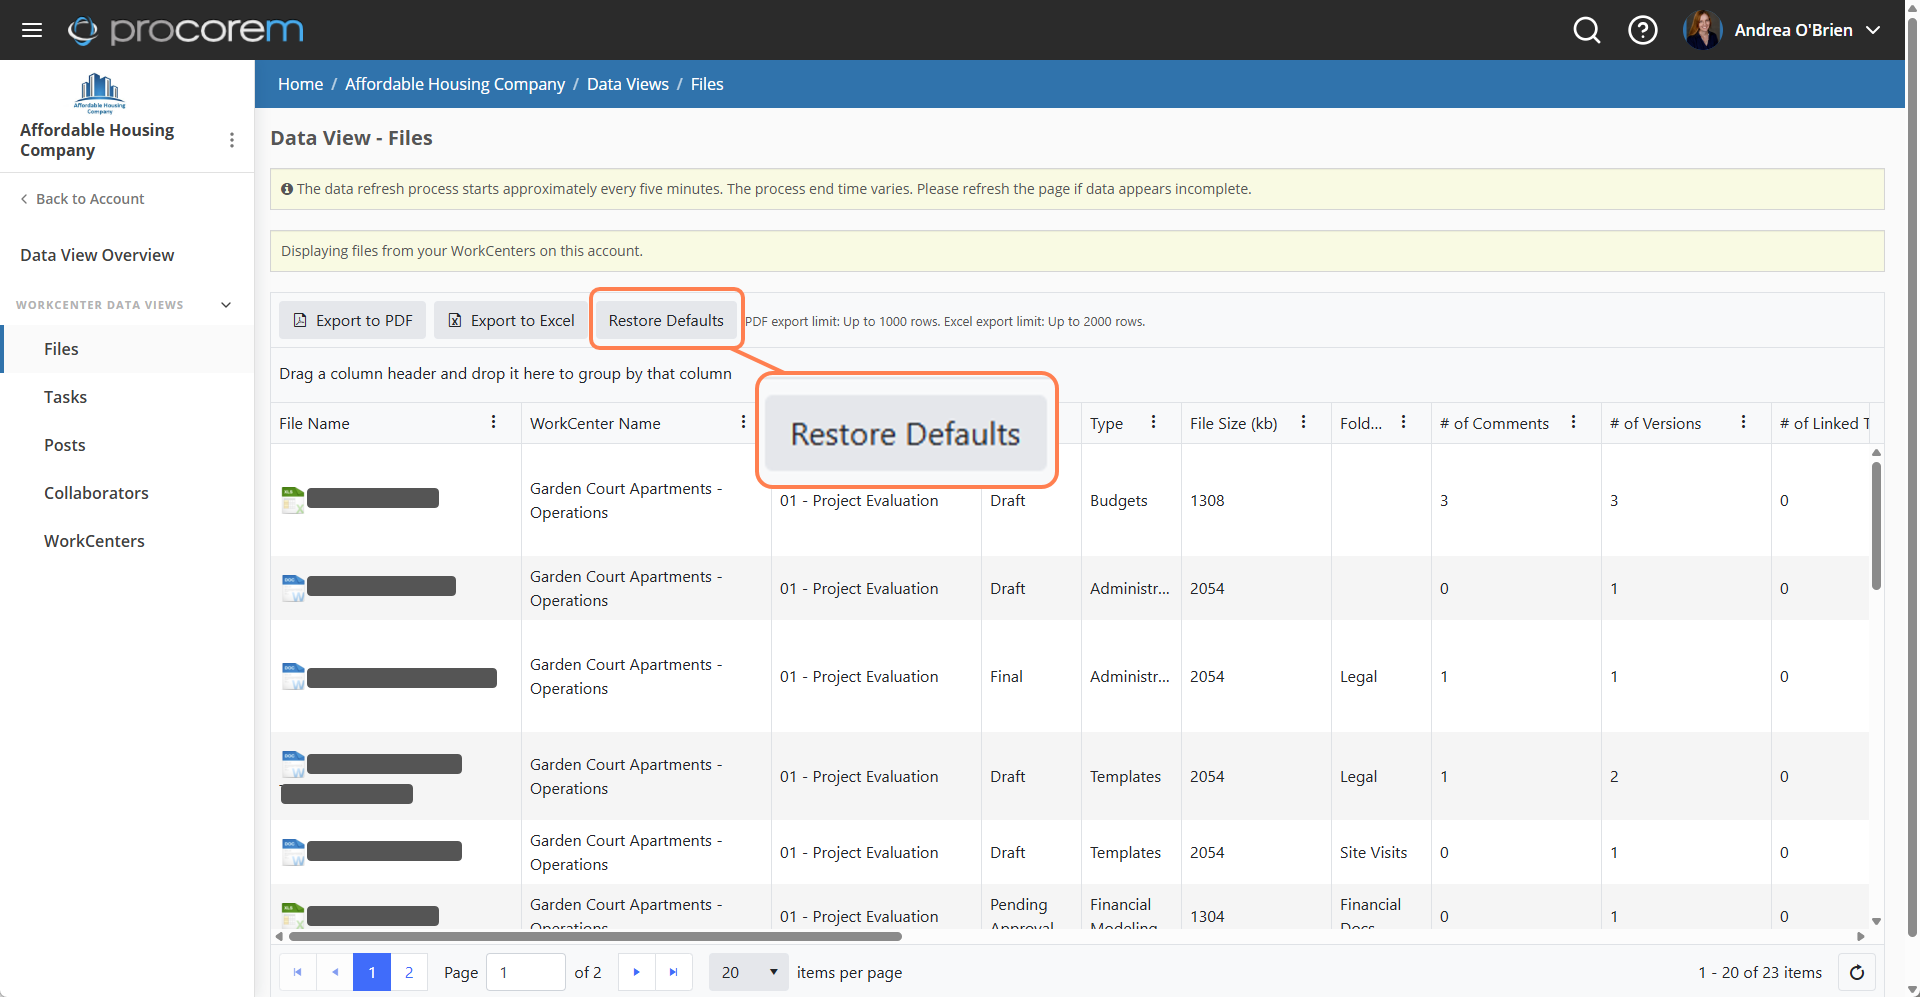This screenshot has width=1920, height=997.
Task: Open Data View Overview
Action: (97, 255)
